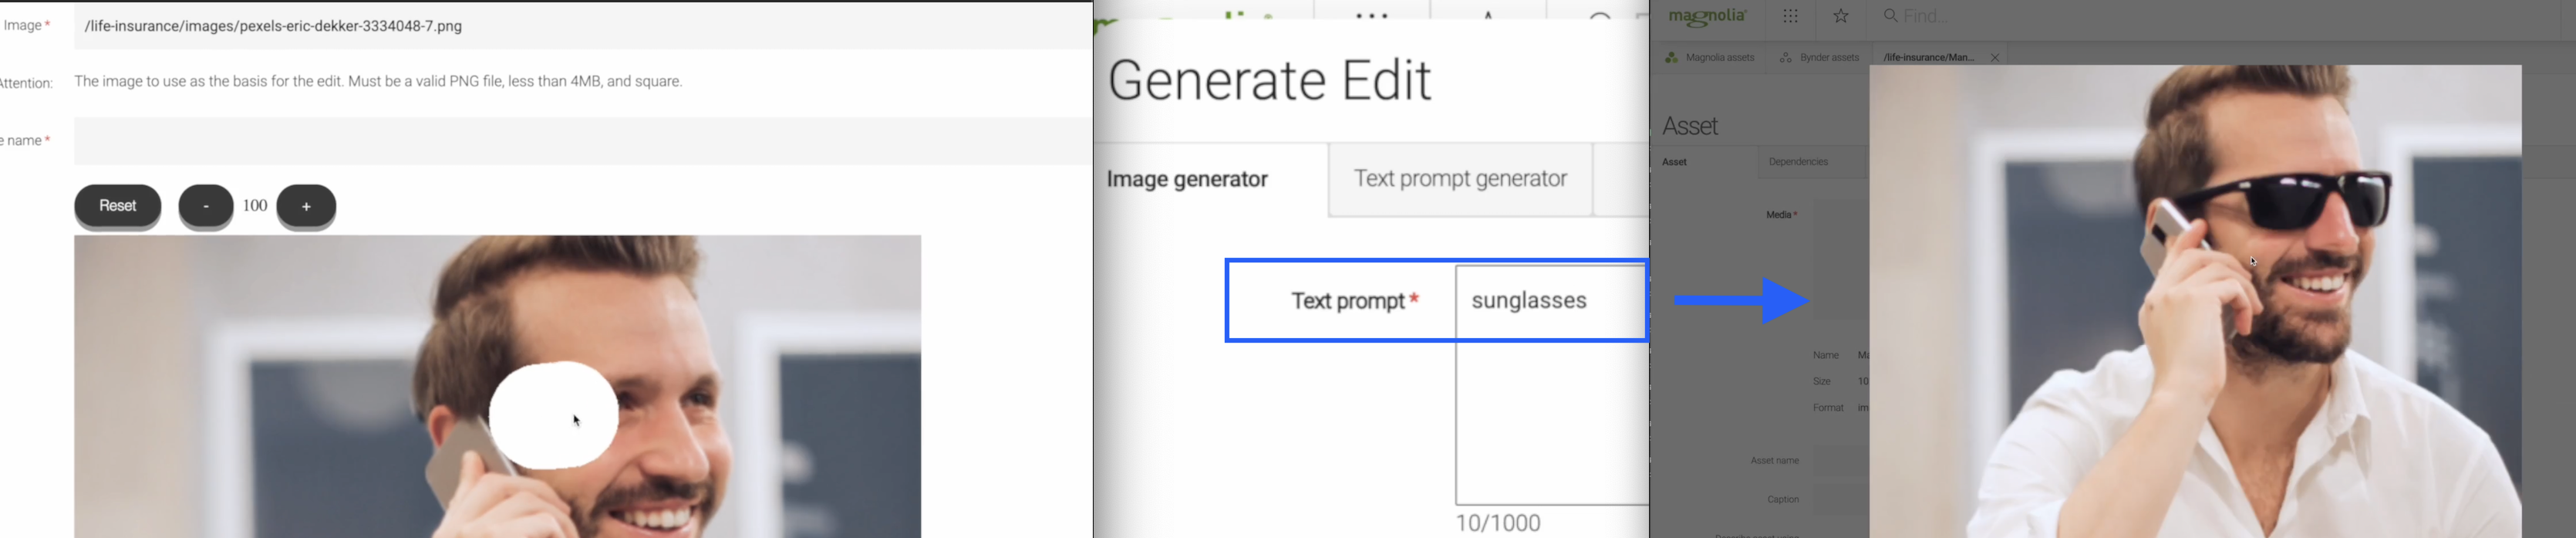2576x538 pixels.
Task: Click the Magnolia assets green icon
Action: (x=1671, y=58)
